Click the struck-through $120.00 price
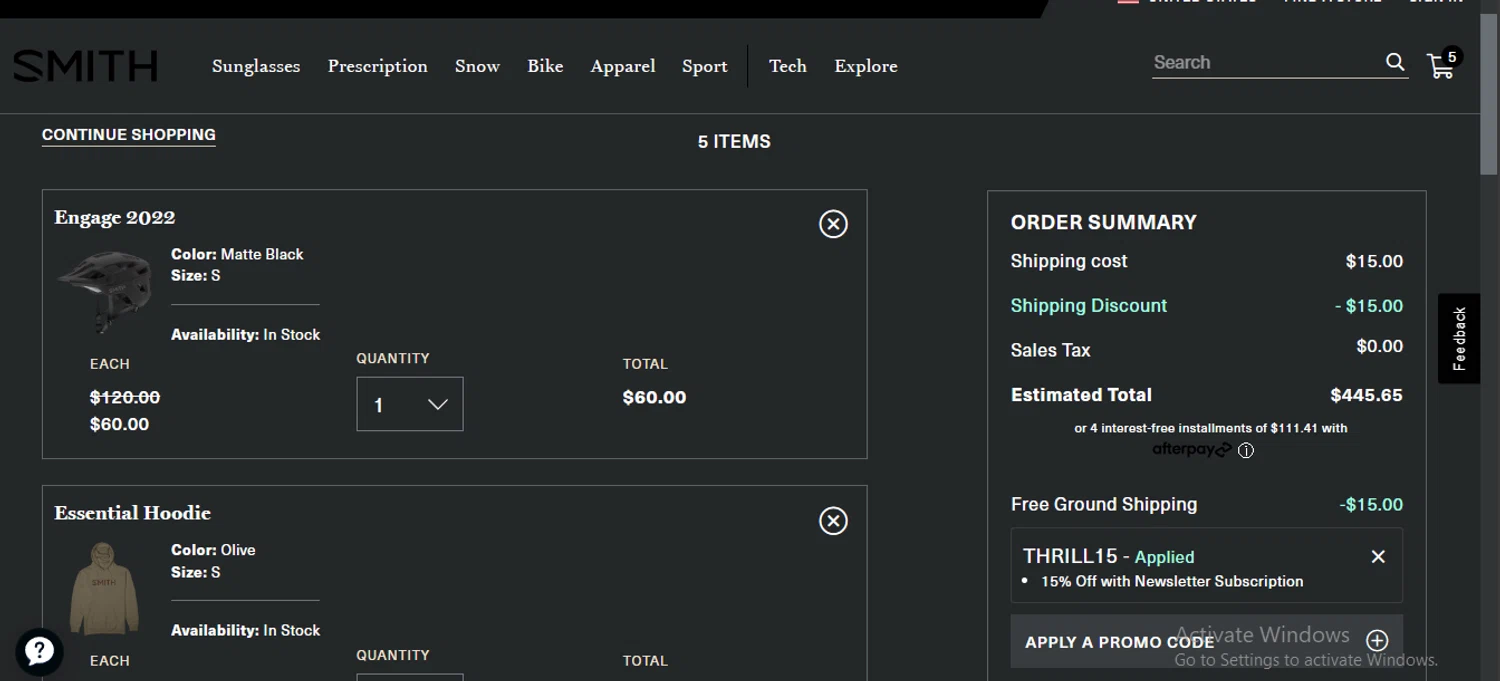1500x681 pixels. coord(125,397)
